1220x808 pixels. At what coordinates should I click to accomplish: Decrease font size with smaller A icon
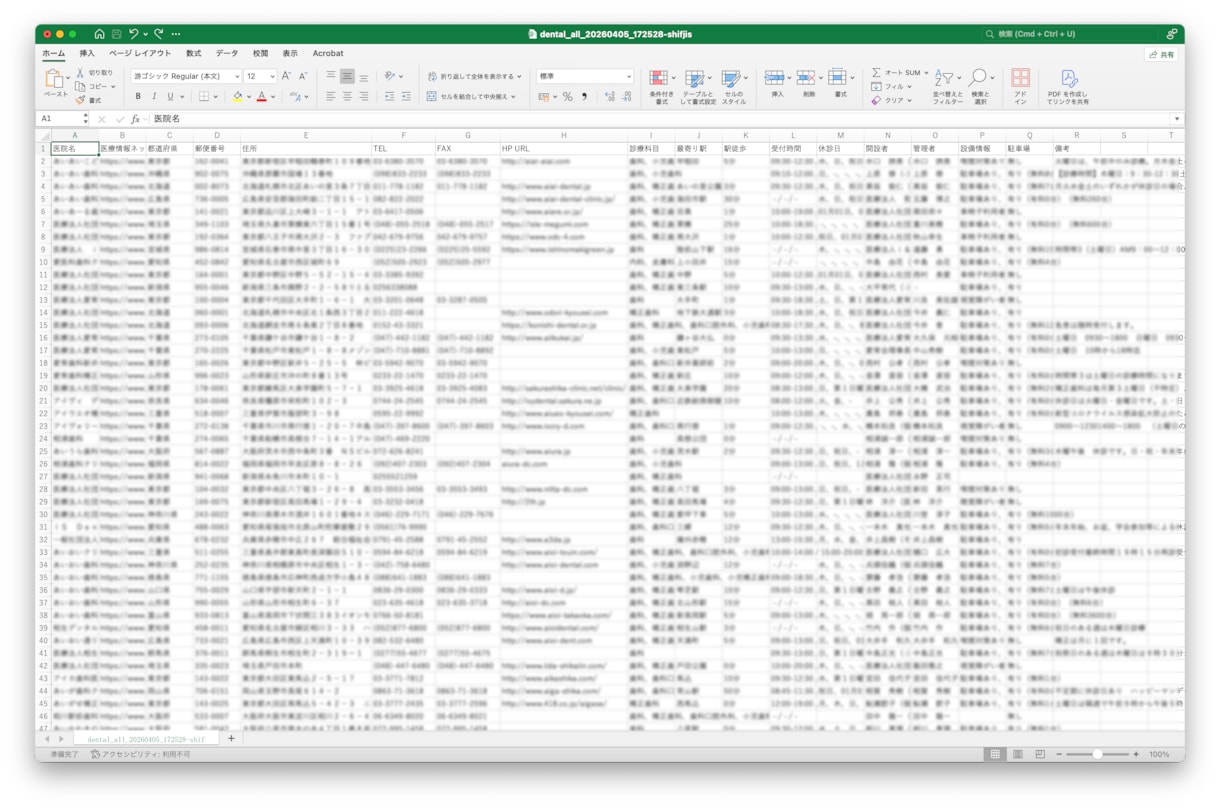point(302,76)
